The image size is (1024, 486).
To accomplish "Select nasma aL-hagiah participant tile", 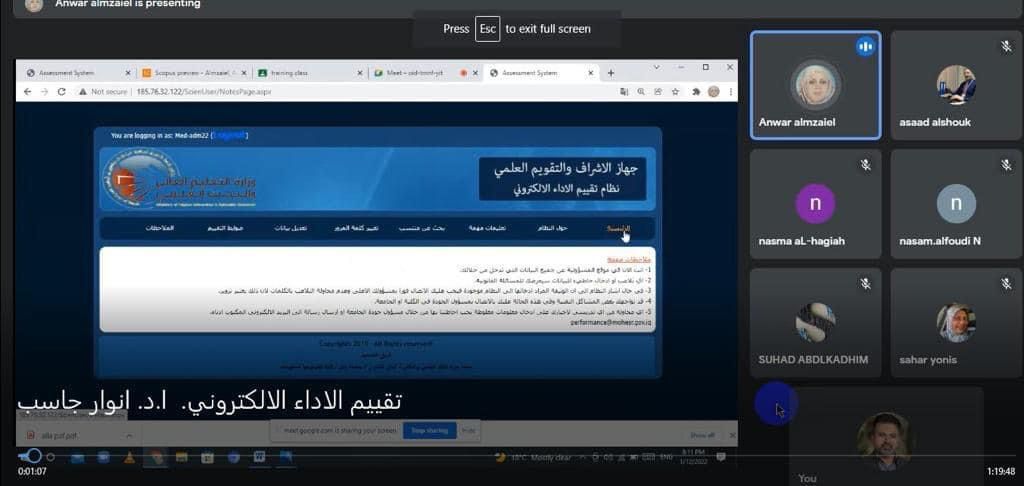I will click(816, 204).
